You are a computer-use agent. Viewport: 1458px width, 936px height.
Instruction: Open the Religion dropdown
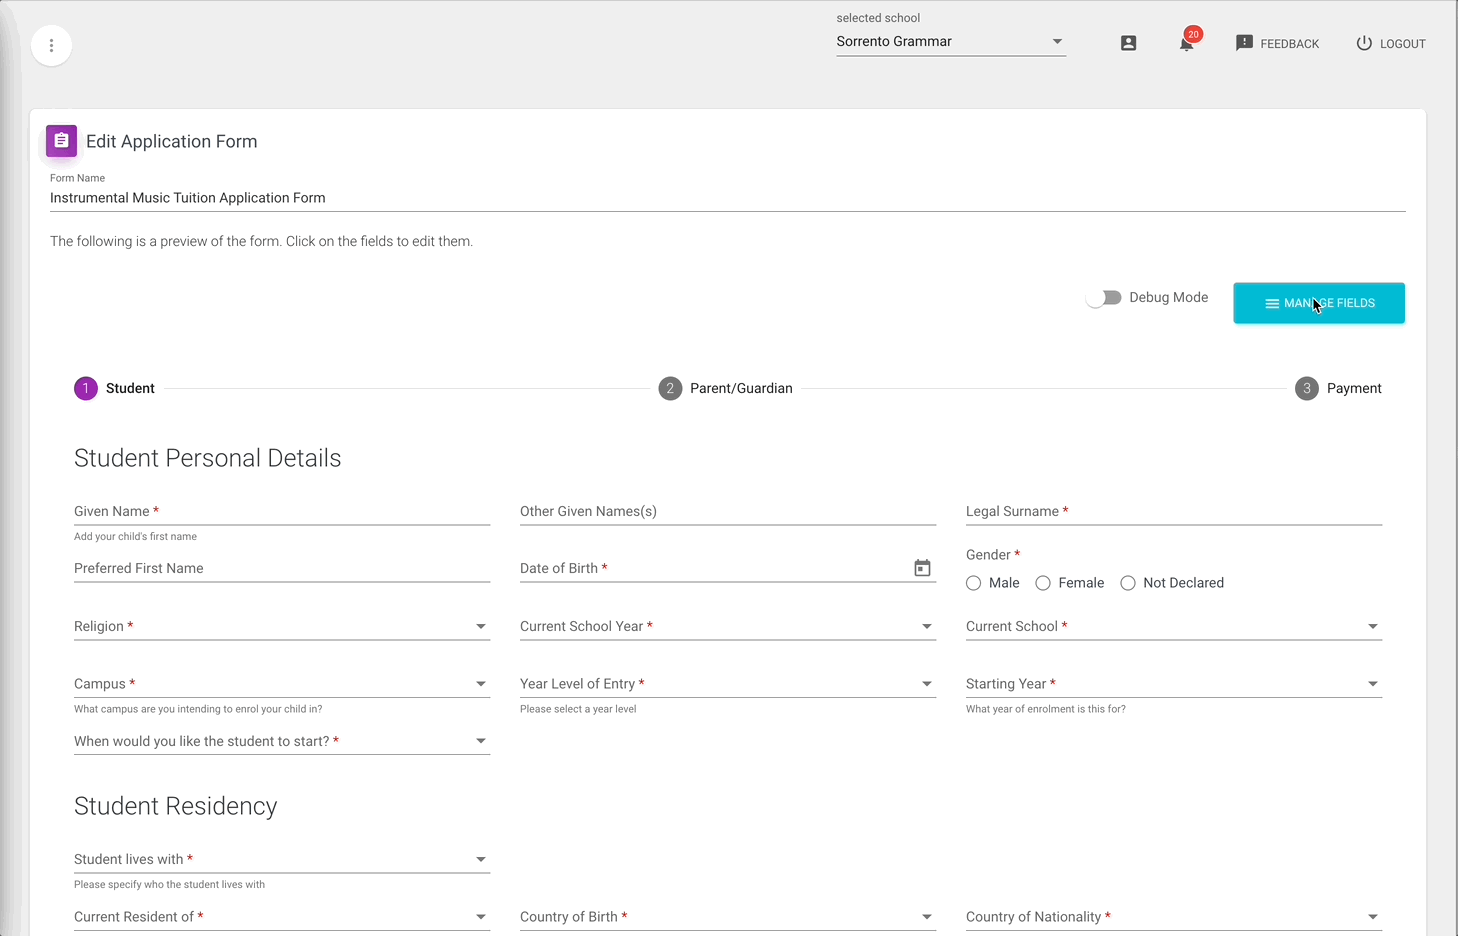pyautogui.click(x=481, y=625)
